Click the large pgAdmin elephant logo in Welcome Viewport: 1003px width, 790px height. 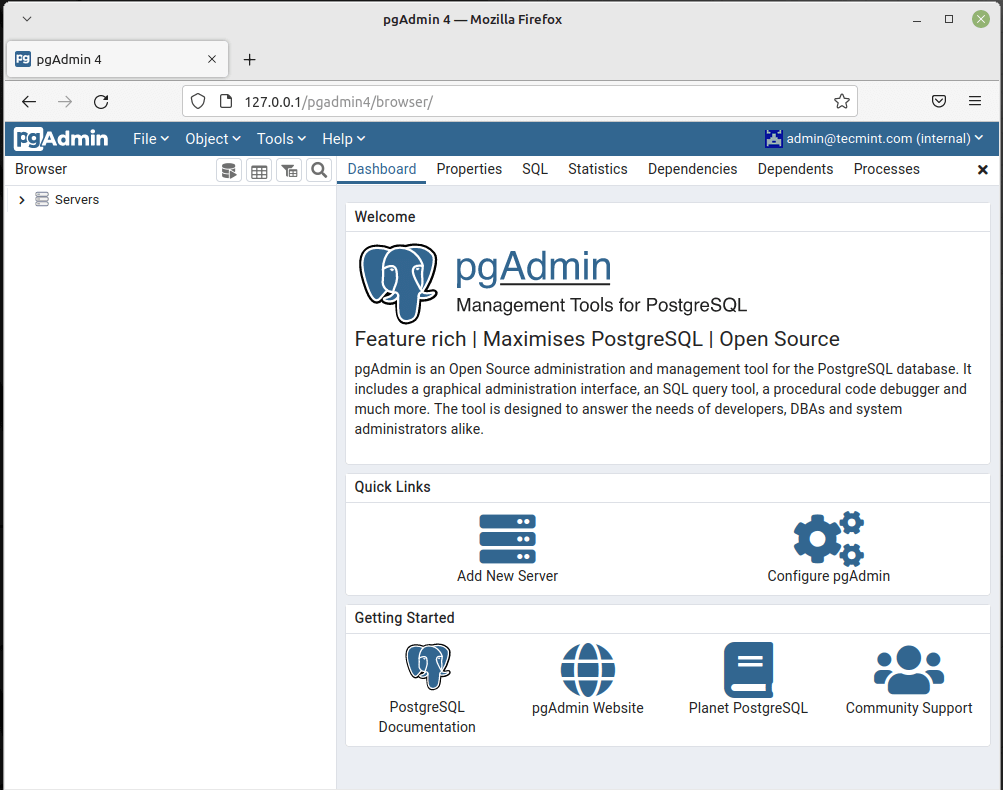(x=399, y=283)
